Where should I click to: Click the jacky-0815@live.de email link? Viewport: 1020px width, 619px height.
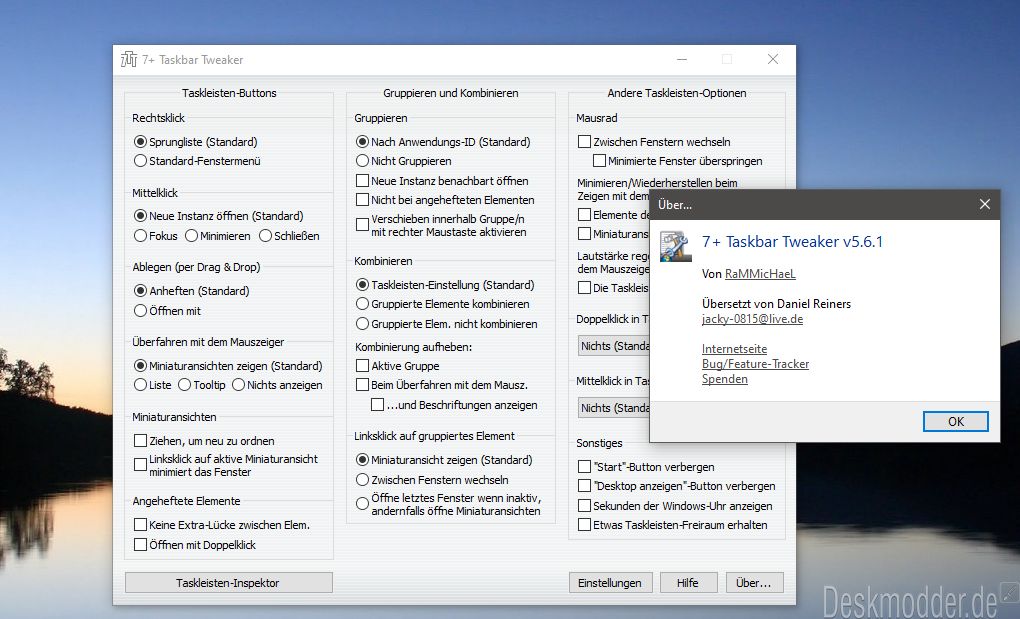pos(752,319)
